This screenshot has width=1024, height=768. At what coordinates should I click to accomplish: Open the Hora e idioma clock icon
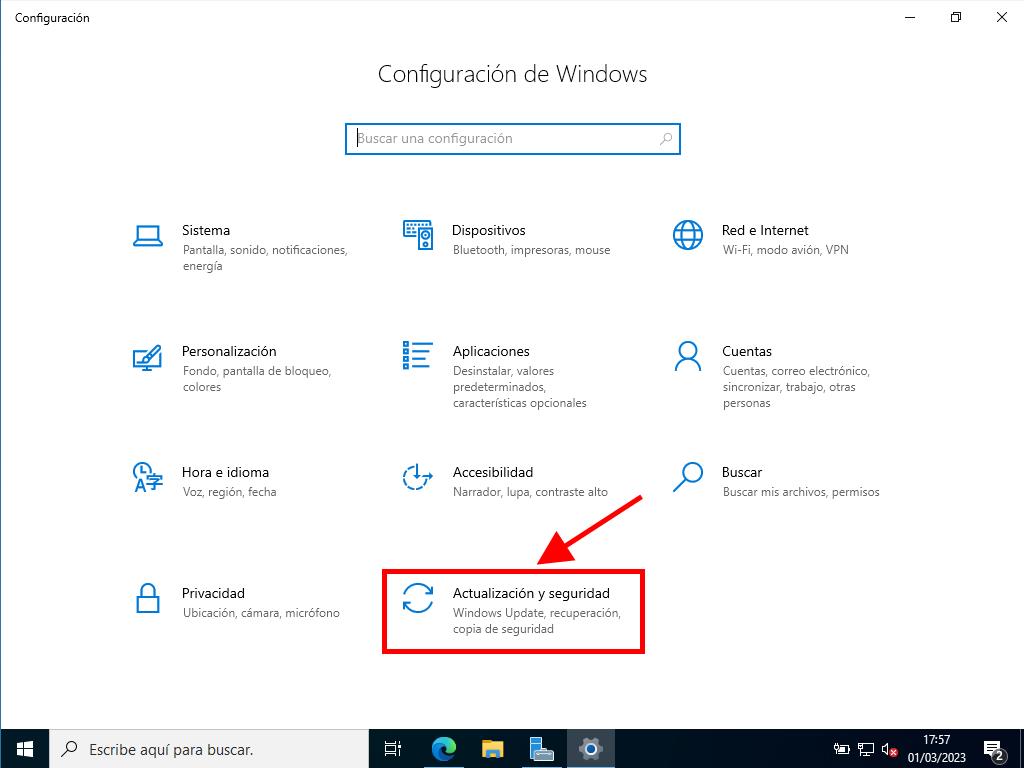point(148,477)
